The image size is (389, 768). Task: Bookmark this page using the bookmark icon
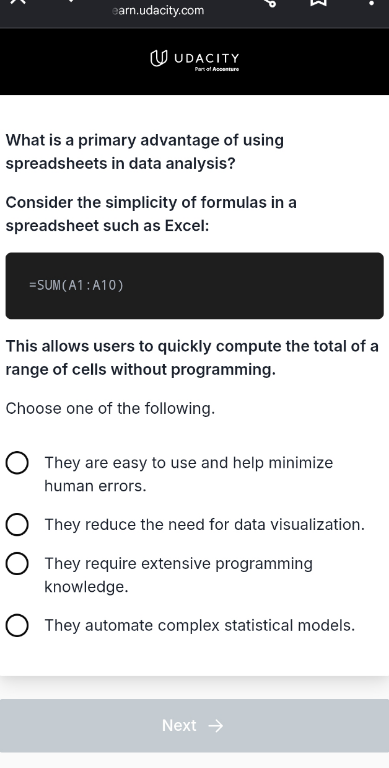(318, 2)
